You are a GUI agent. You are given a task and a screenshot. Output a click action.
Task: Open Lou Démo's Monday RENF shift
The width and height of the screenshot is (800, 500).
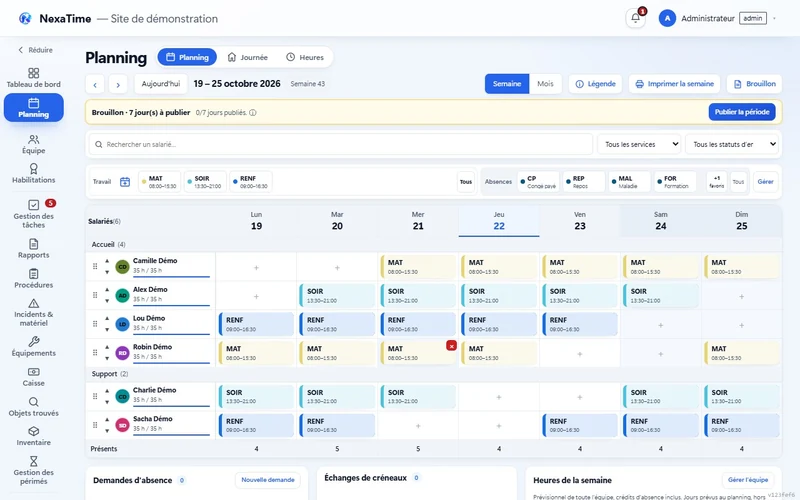pyautogui.click(x=256, y=324)
